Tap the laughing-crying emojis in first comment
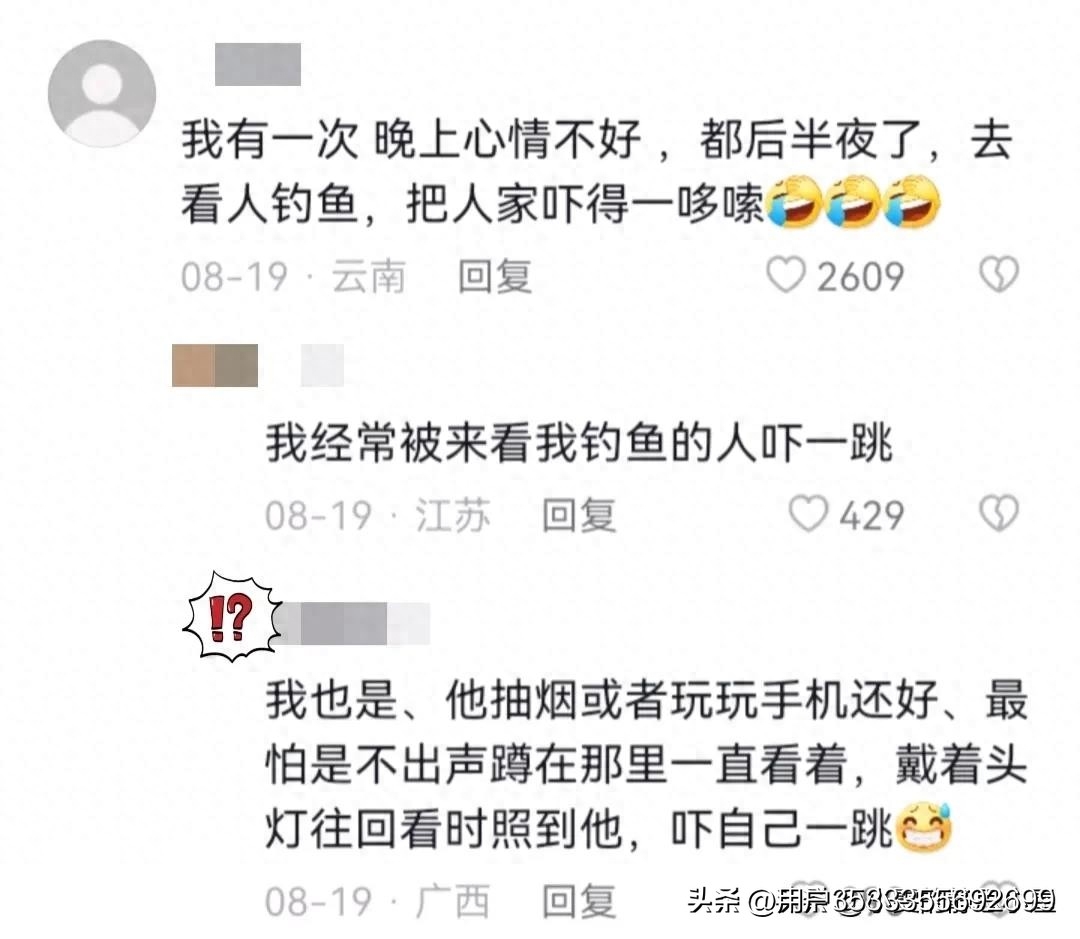This screenshot has width=1080, height=939. click(853, 200)
